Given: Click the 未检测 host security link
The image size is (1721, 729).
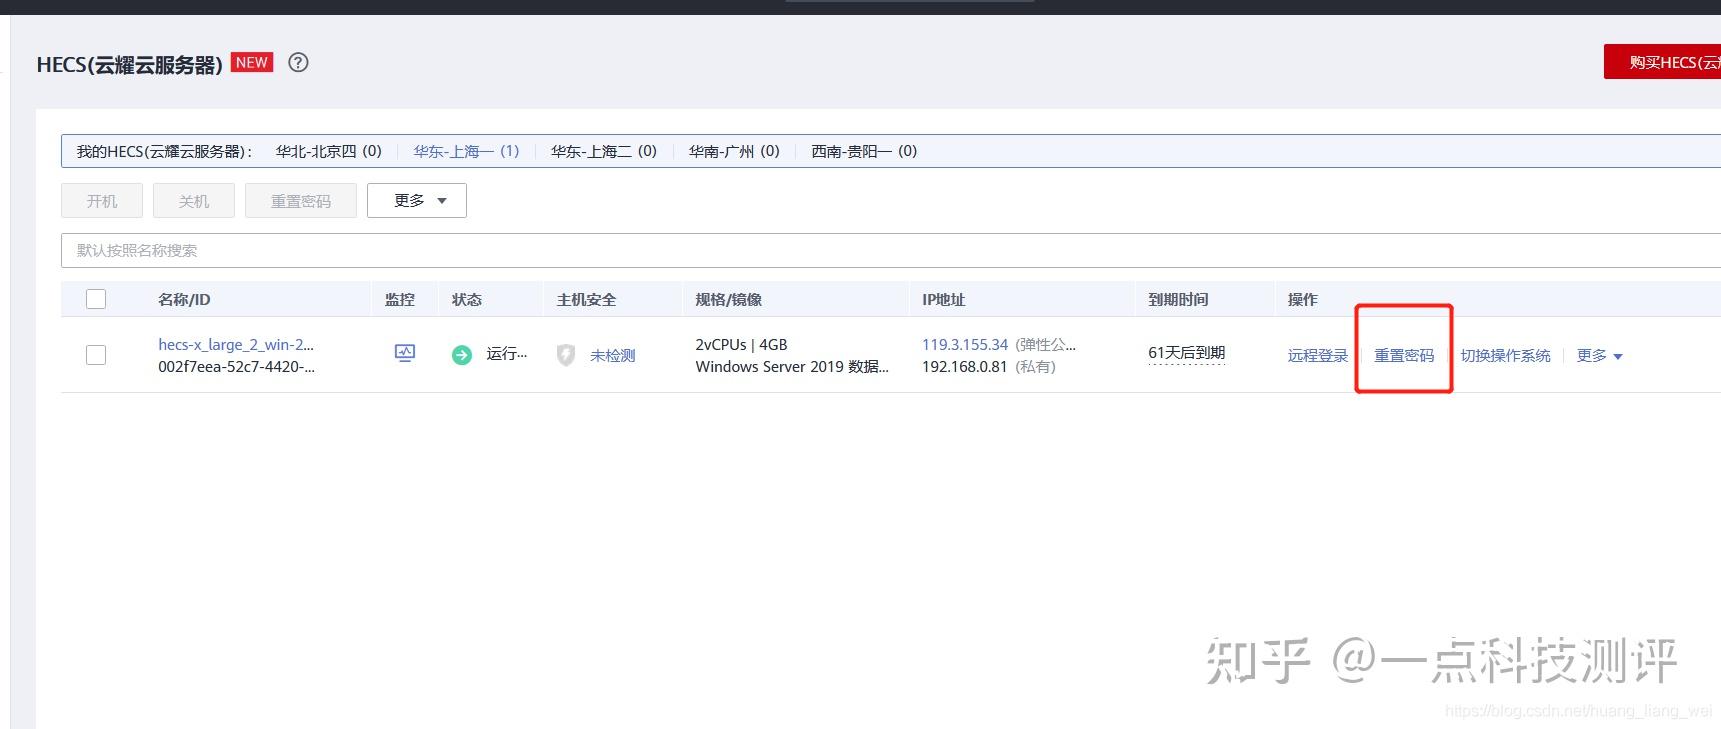Looking at the screenshot, I should [x=613, y=356].
